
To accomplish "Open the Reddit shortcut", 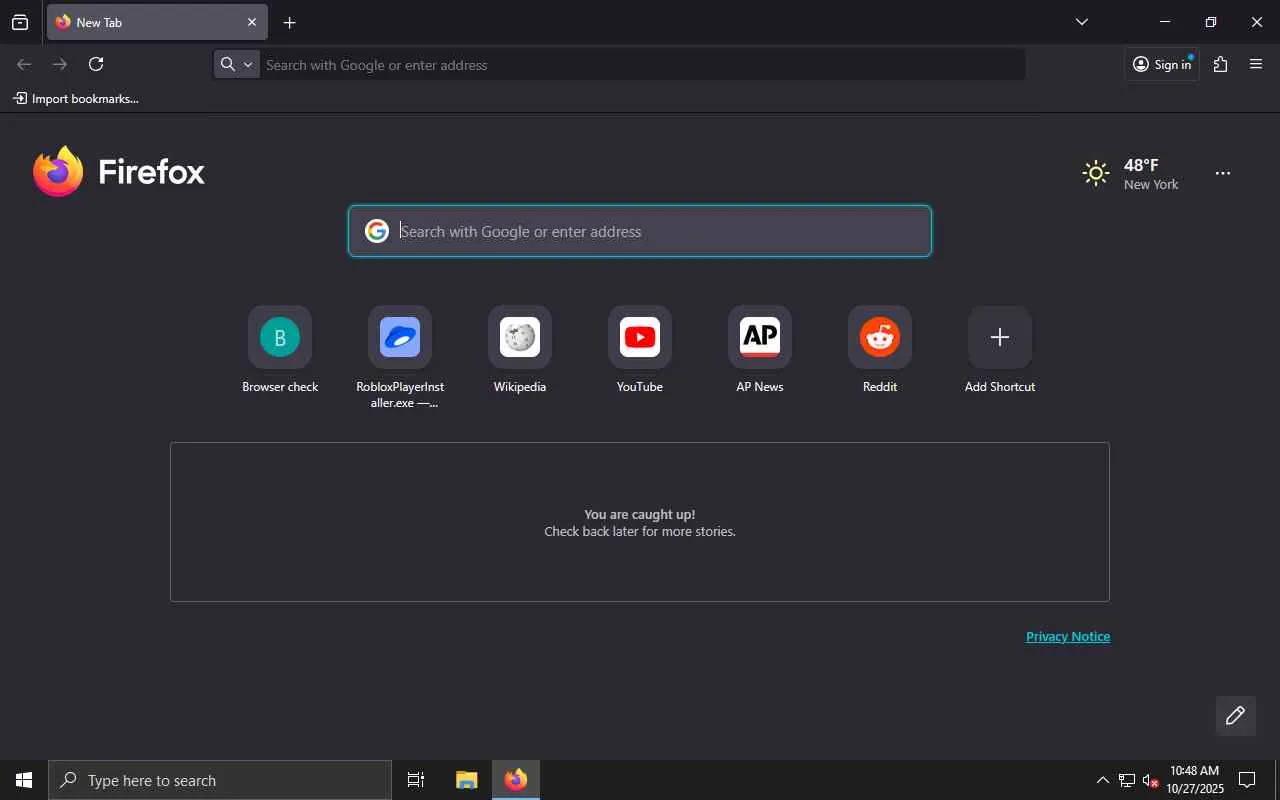I will pos(880,350).
